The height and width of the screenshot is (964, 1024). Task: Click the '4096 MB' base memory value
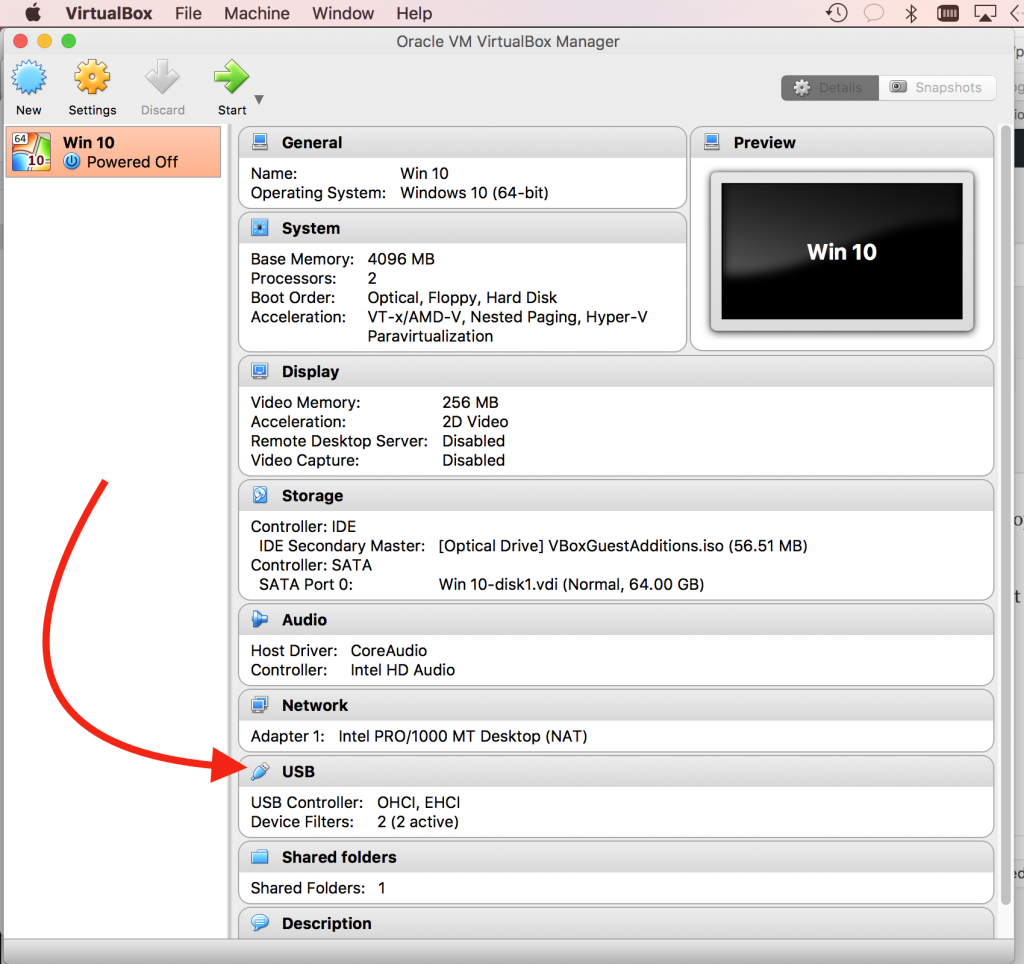coord(401,259)
